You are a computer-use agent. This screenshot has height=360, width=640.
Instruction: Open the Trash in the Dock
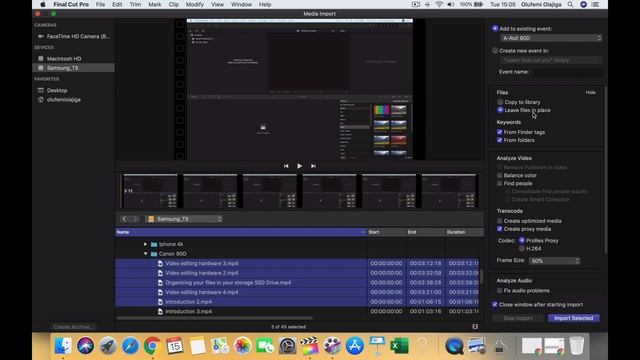tap(577, 346)
